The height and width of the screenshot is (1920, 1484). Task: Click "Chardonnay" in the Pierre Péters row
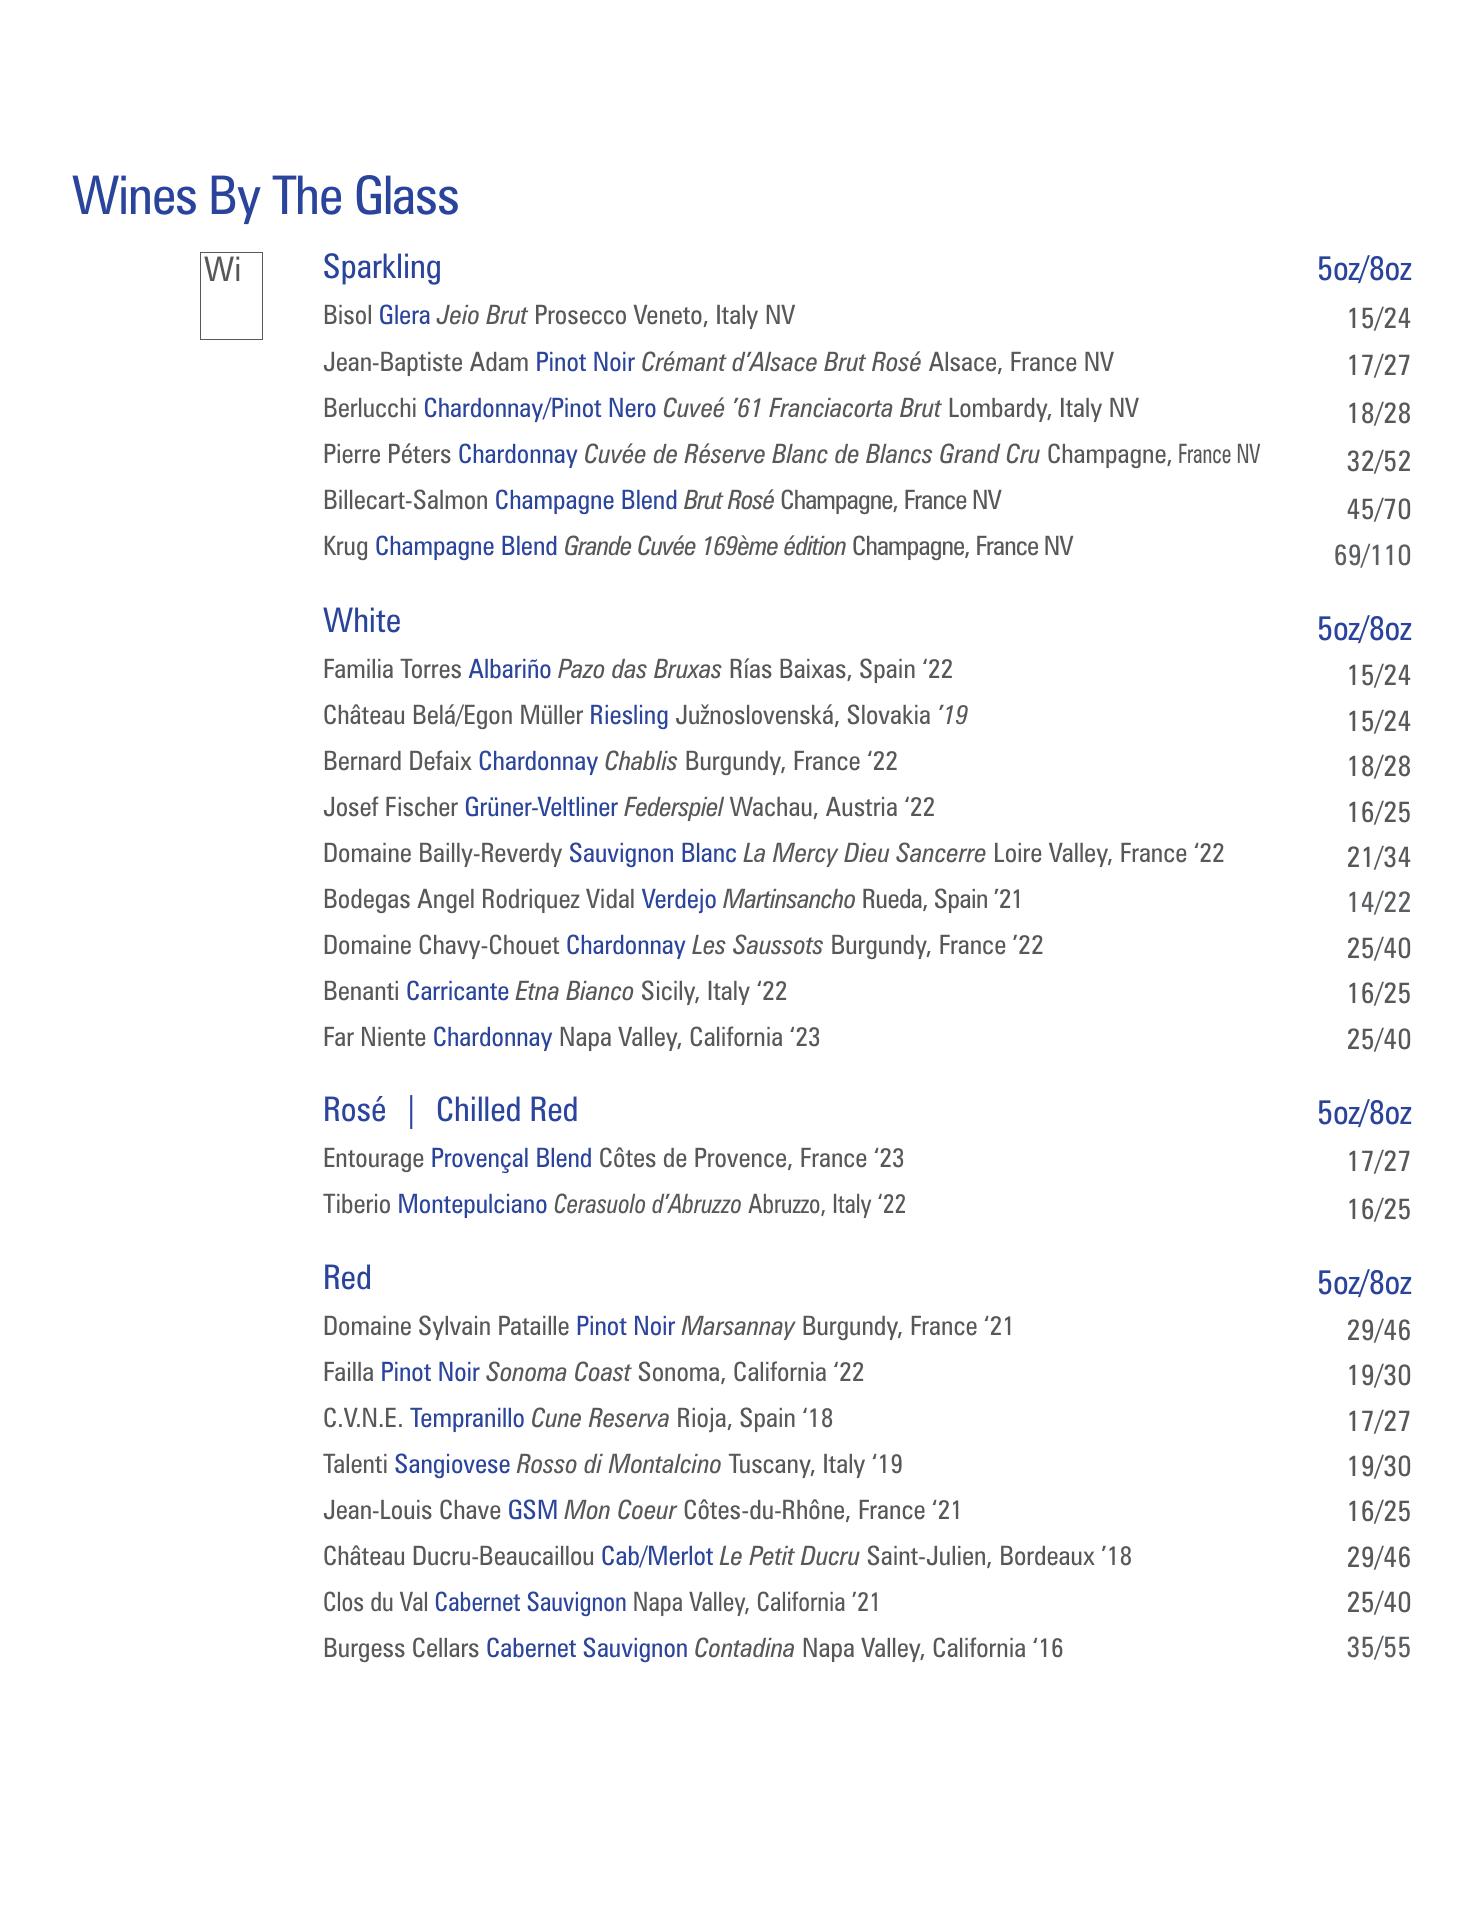(x=518, y=454)
